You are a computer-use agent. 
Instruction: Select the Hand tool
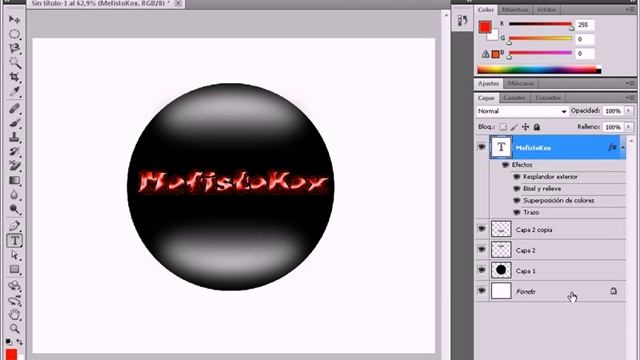click(14, 315)
